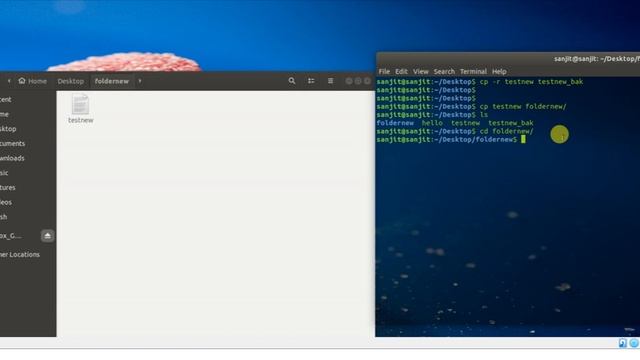Open the terminal Edit menu
The width and height of the screenshot is (640, 360).
point(401,71)
